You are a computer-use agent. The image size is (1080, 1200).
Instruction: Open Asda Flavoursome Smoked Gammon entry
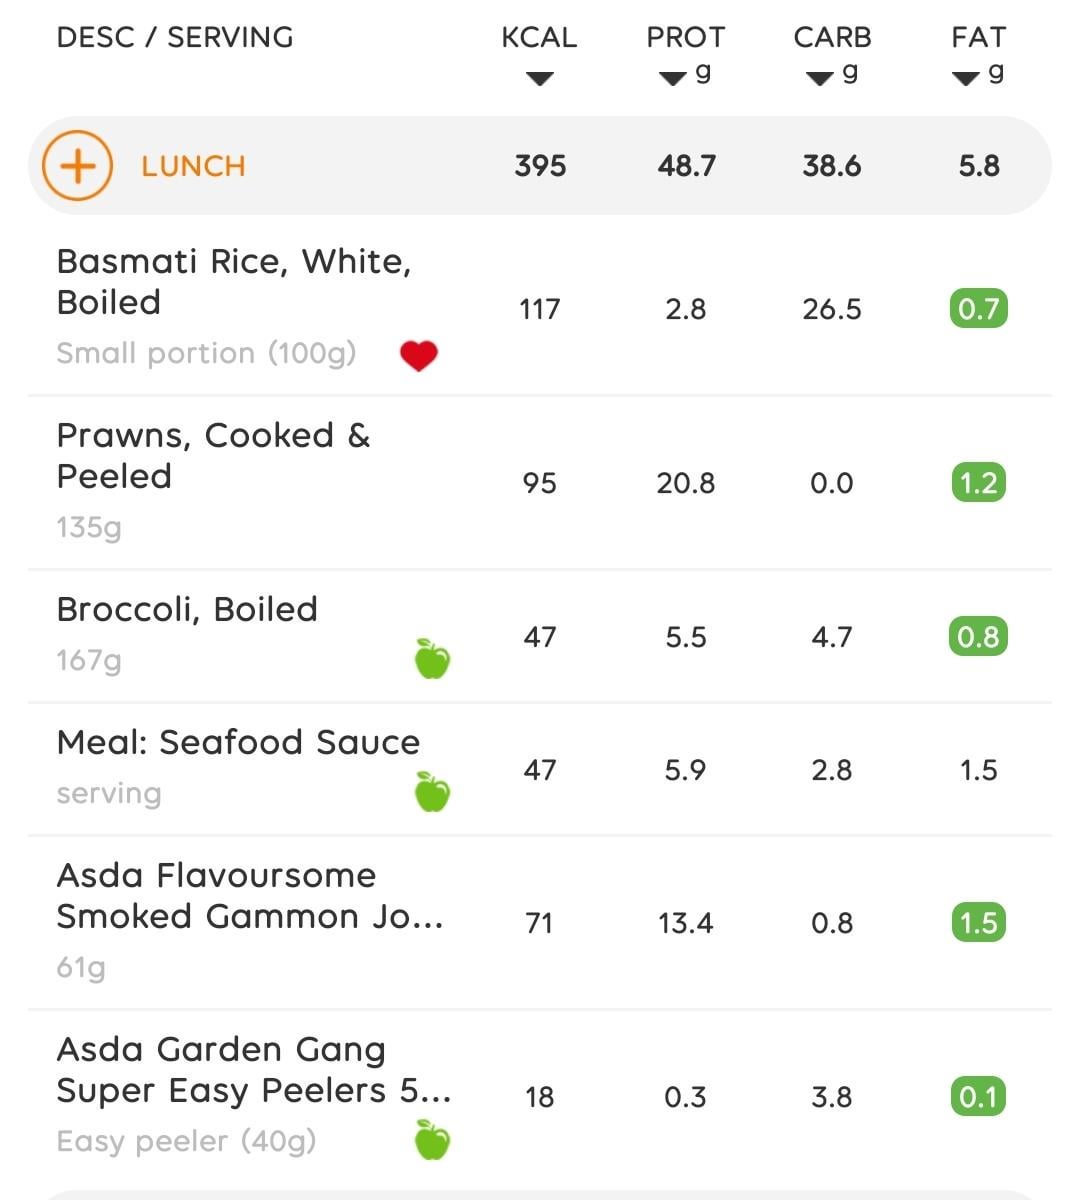coord(540,923)
